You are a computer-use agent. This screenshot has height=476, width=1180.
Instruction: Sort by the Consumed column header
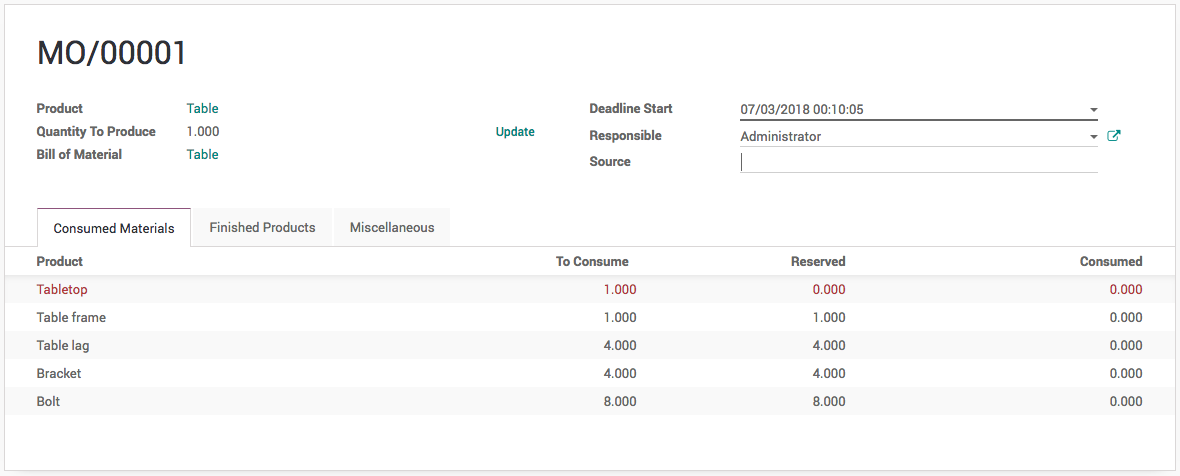click(x=1110, y=261)
